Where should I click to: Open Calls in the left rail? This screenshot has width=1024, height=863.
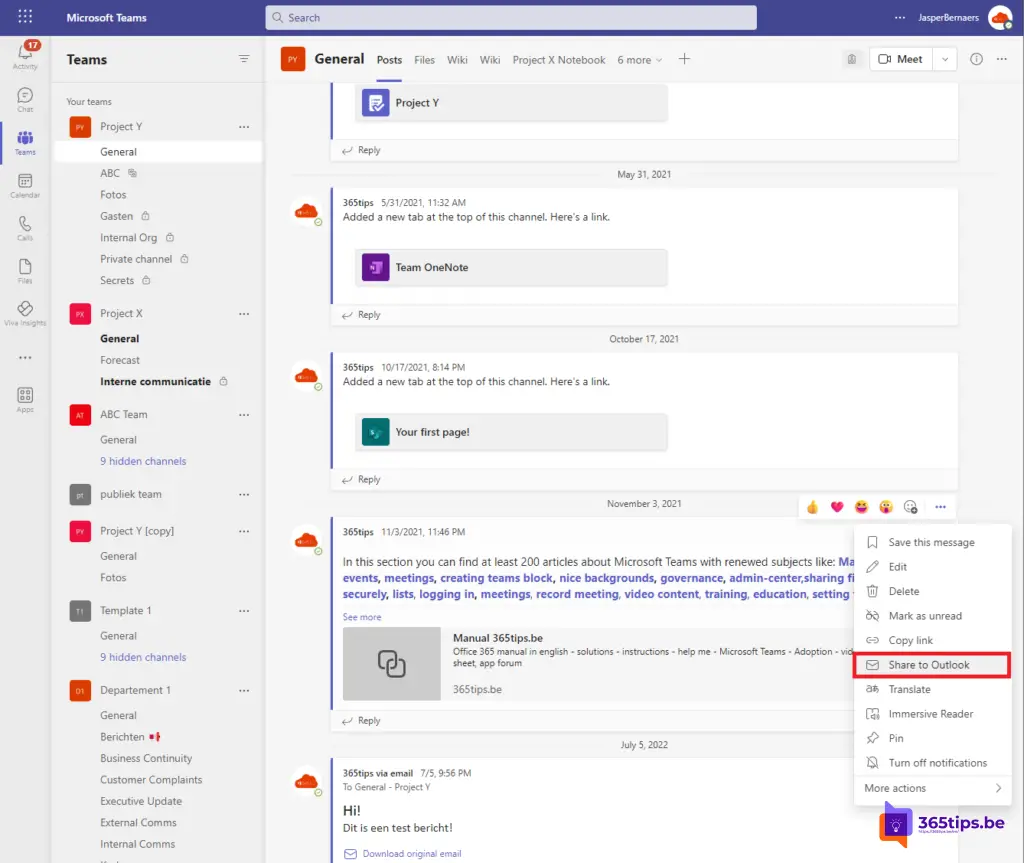(25, 228)
